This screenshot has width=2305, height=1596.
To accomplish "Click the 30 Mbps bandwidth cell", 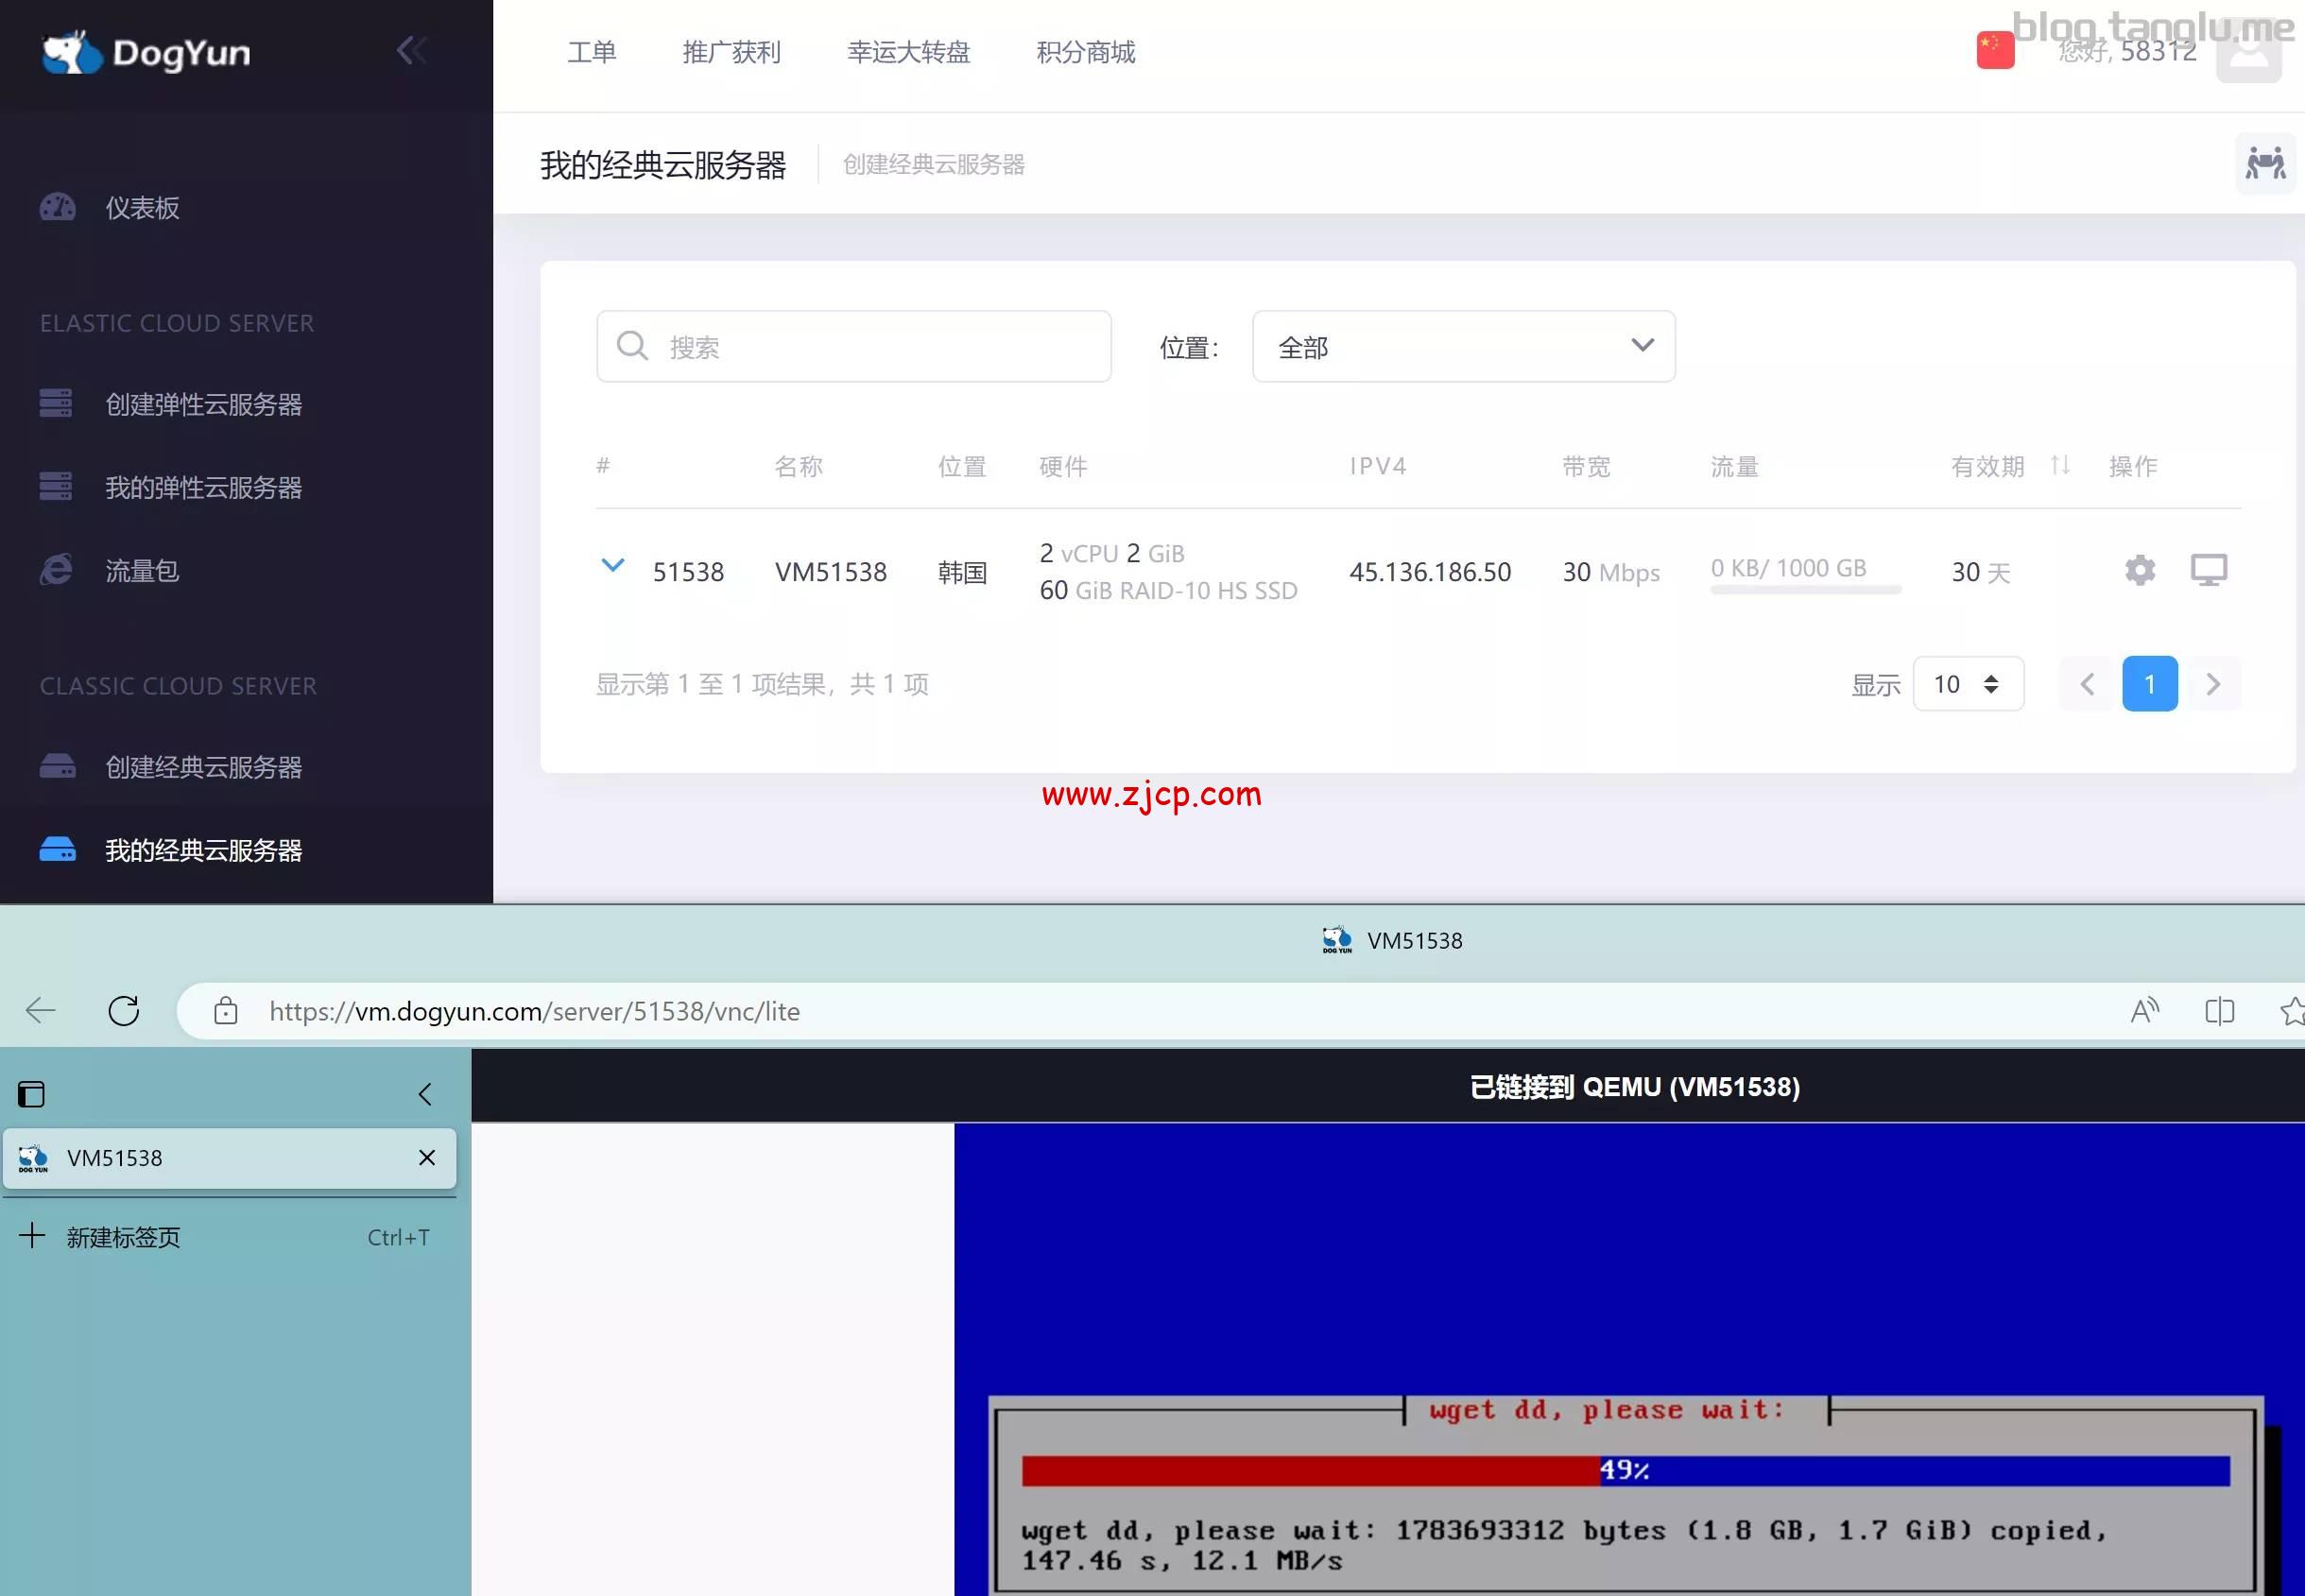I will tap(1611, 572).
